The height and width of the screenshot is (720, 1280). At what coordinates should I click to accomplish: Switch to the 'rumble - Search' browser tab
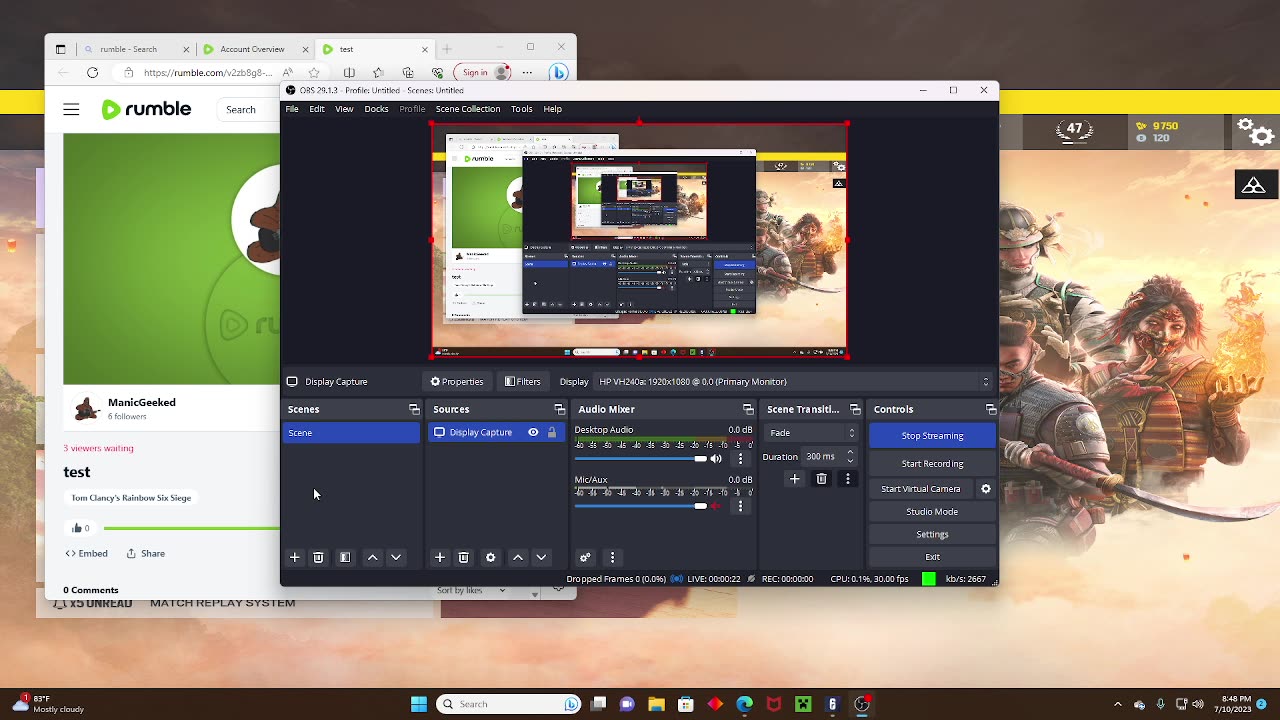coord(137,49)
